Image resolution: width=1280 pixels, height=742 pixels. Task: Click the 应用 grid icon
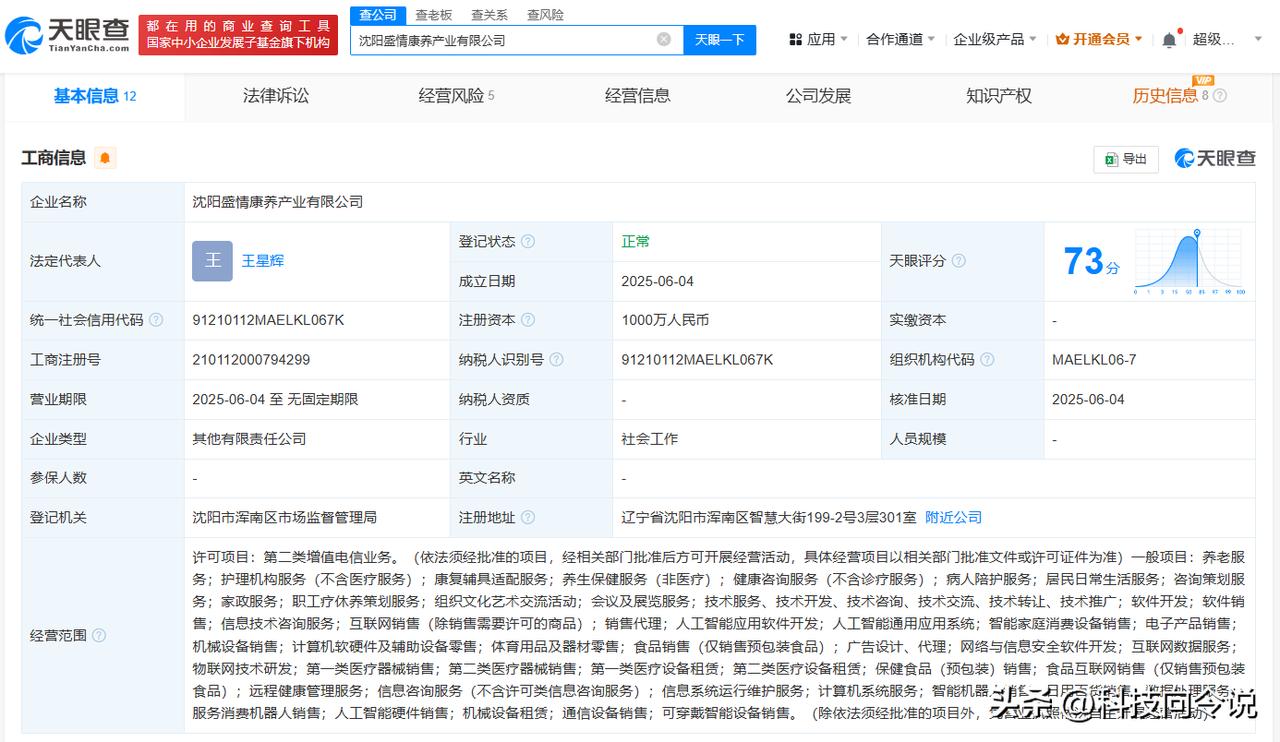(796, 39)
